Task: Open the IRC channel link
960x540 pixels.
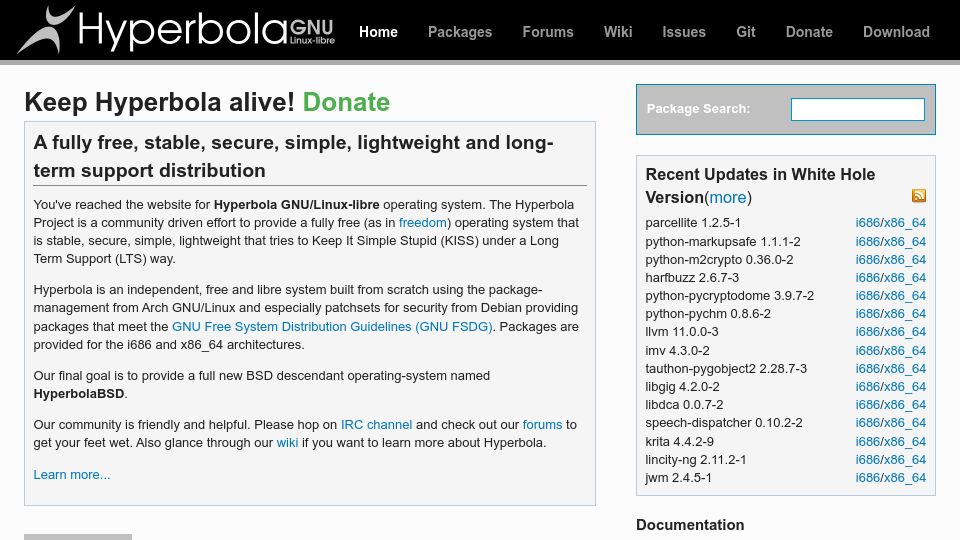Action: click(x=377, y=424)
